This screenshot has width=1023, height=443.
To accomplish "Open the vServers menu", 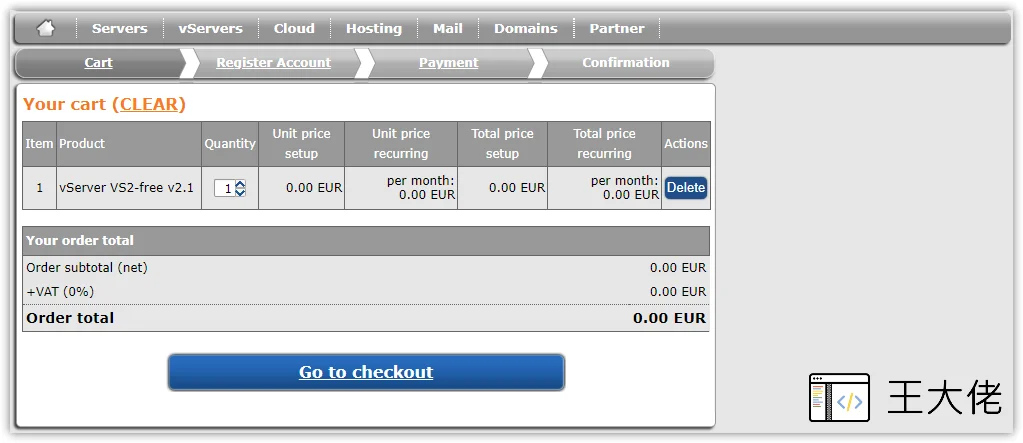I will tap(210, 29).
